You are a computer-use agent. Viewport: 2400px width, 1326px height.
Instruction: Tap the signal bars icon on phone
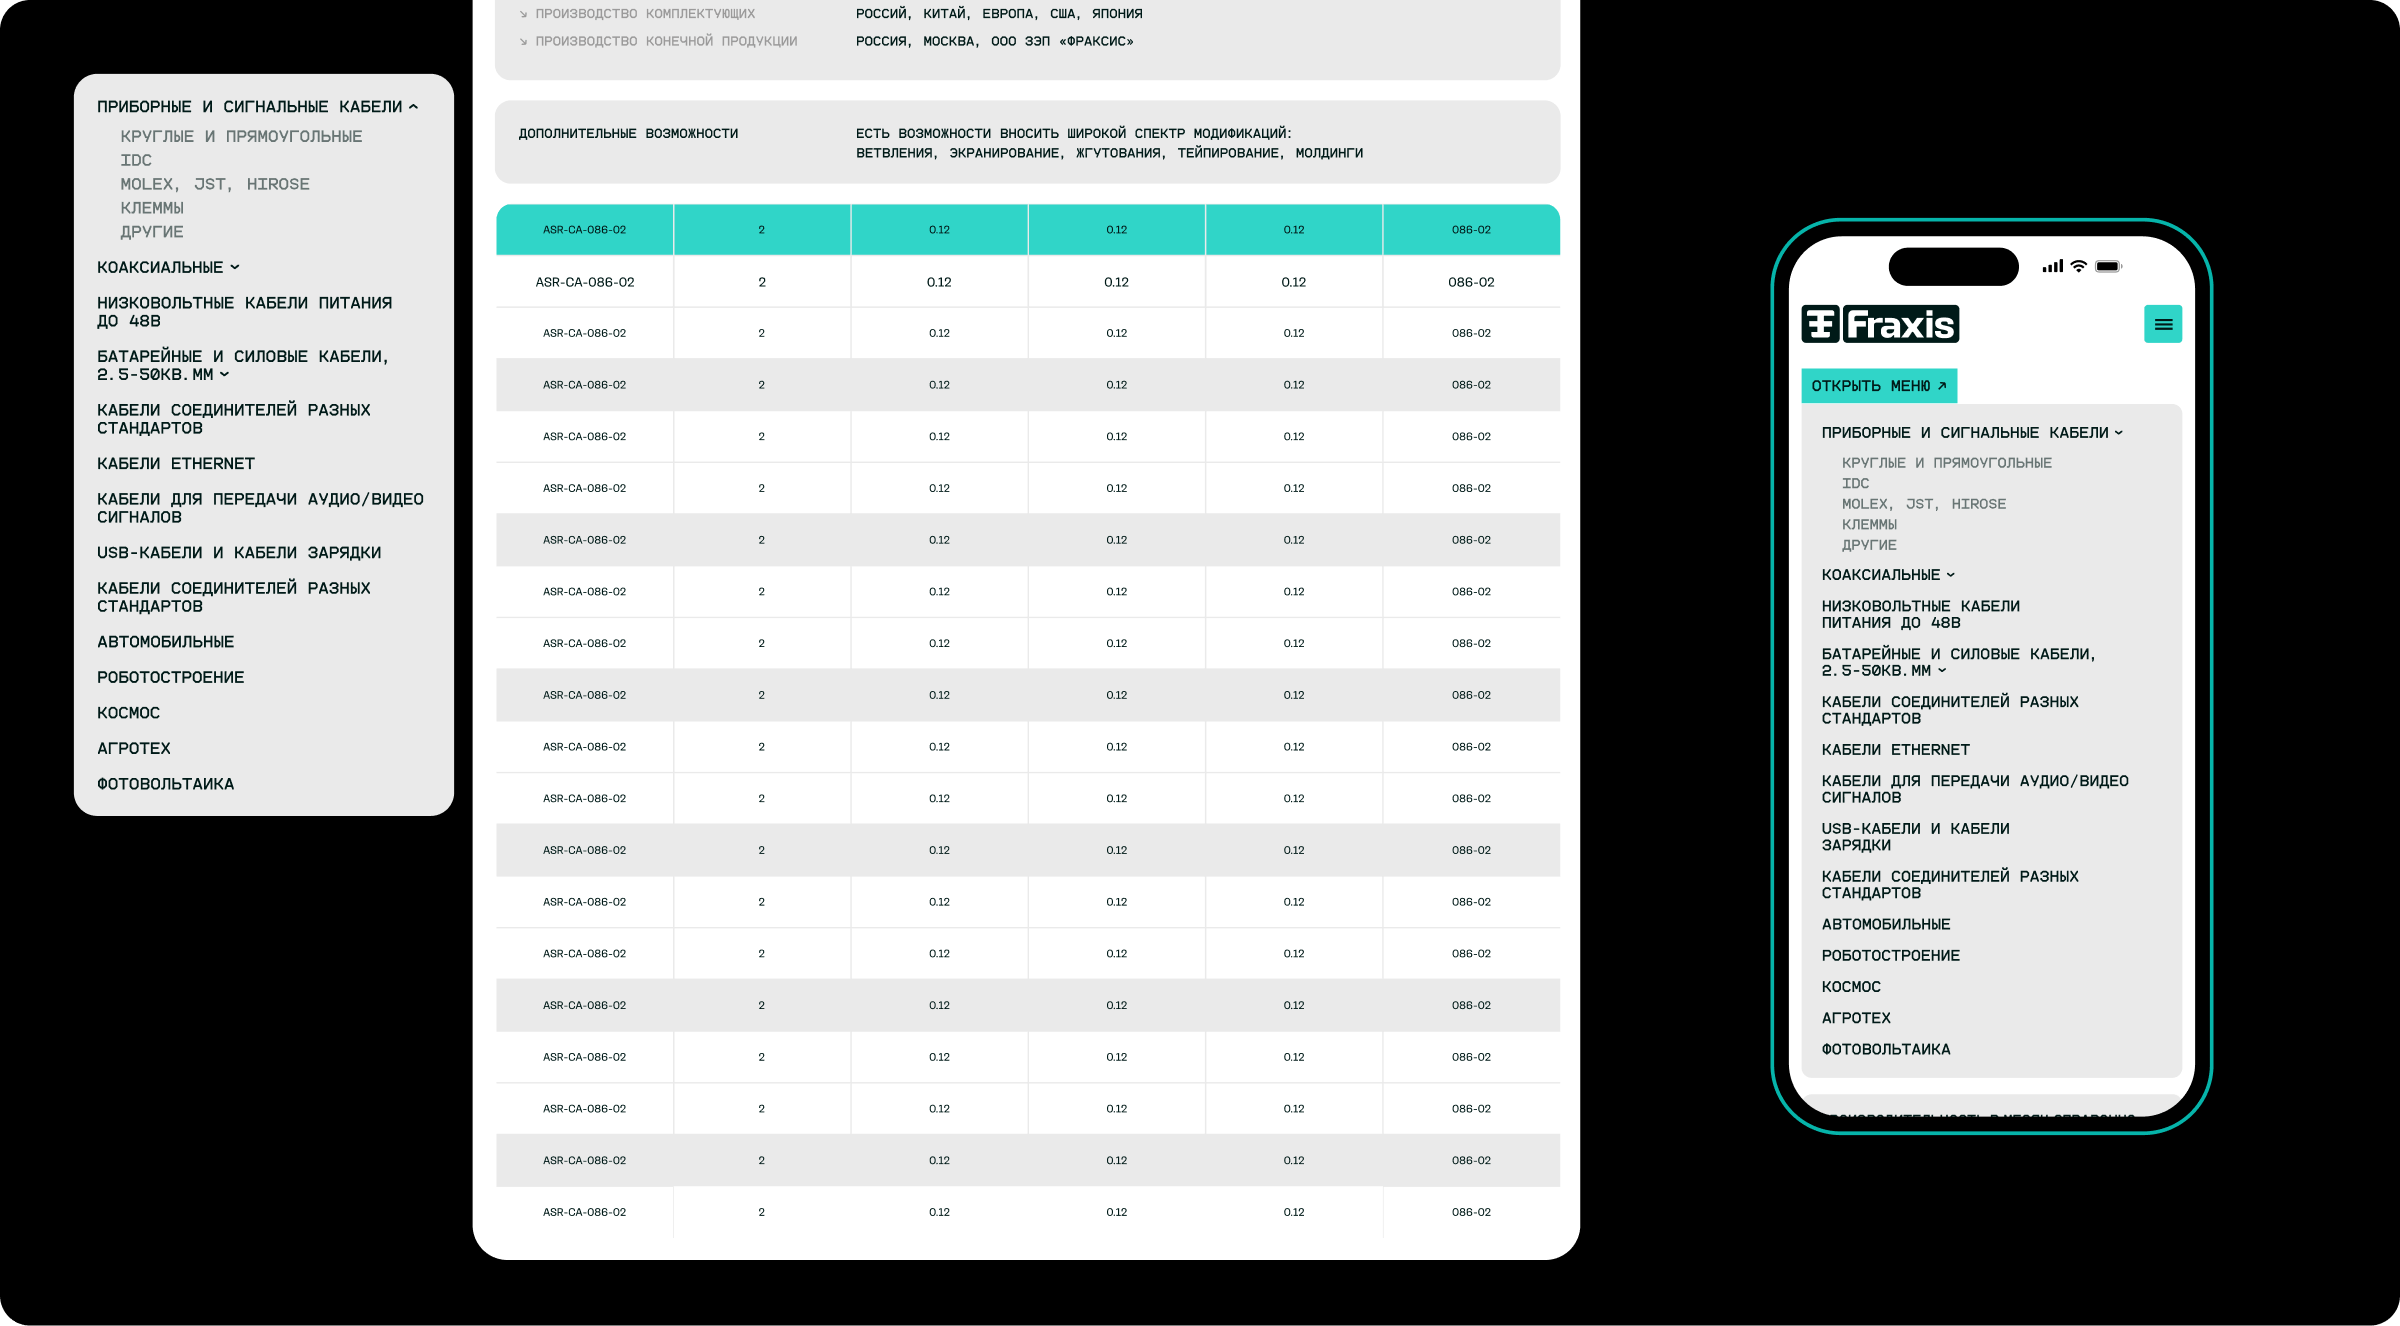pos(2052,266)
